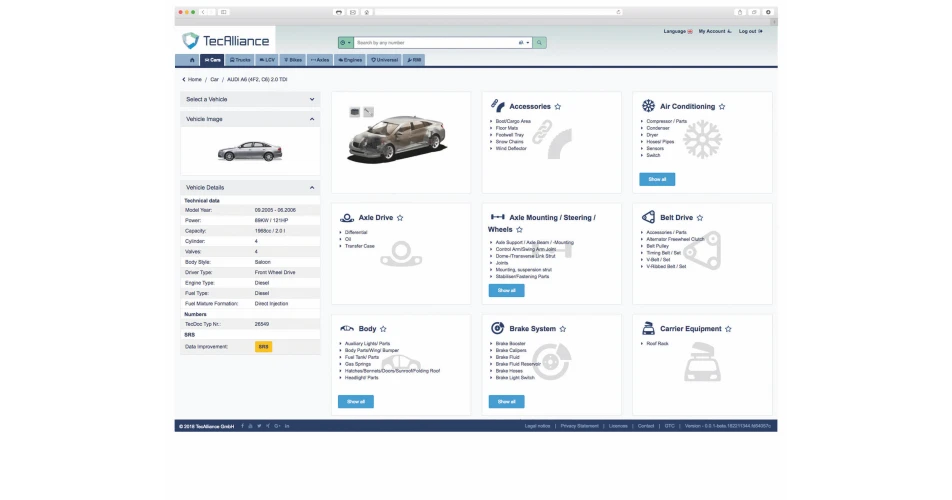Favorite the Accessories category star

point(558,107)
